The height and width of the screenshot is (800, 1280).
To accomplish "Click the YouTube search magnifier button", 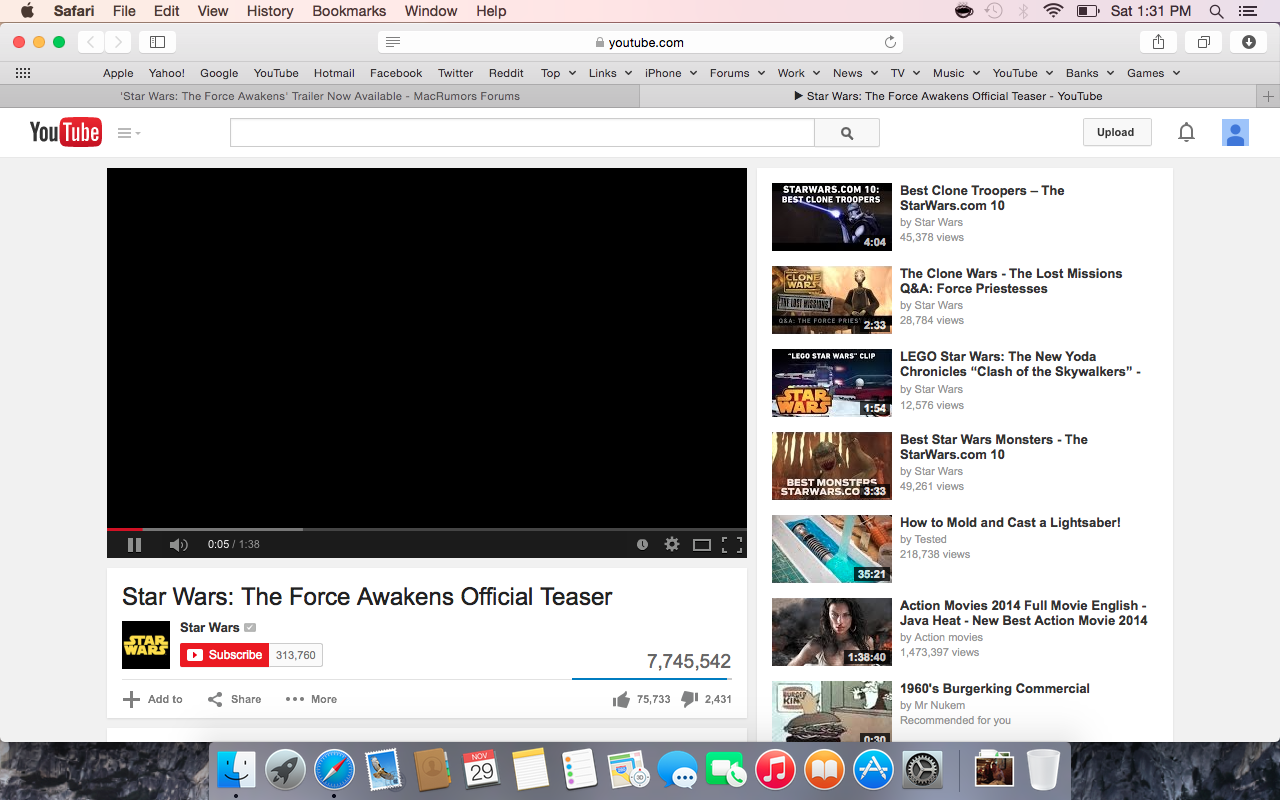I will 847,133.
